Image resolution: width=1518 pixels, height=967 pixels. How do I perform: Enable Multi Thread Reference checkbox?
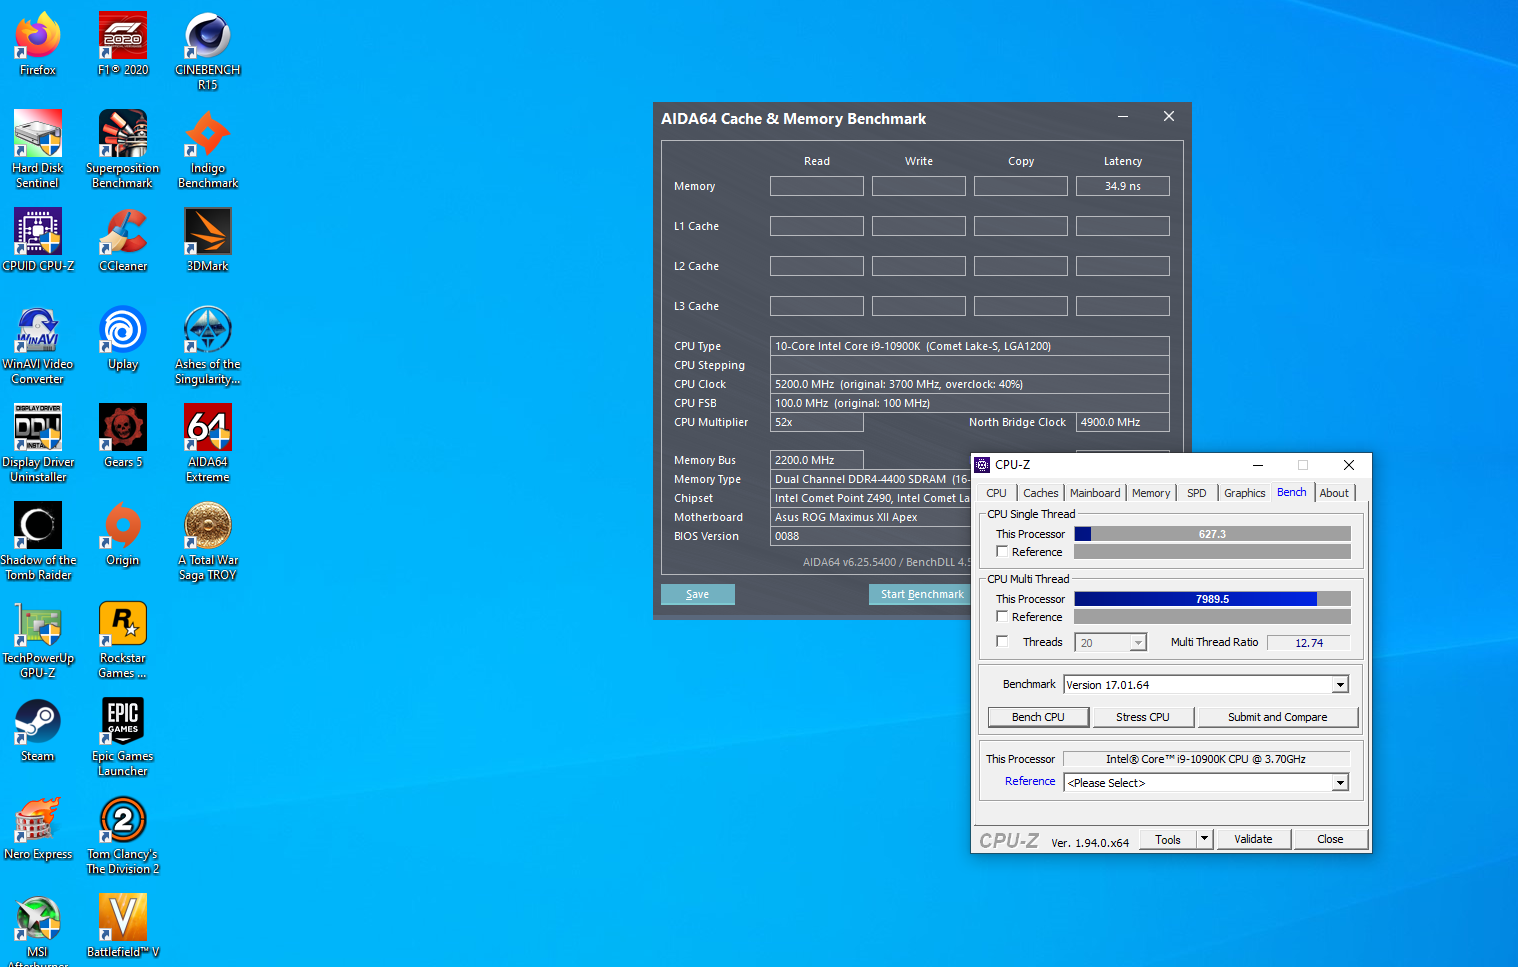1002,617
